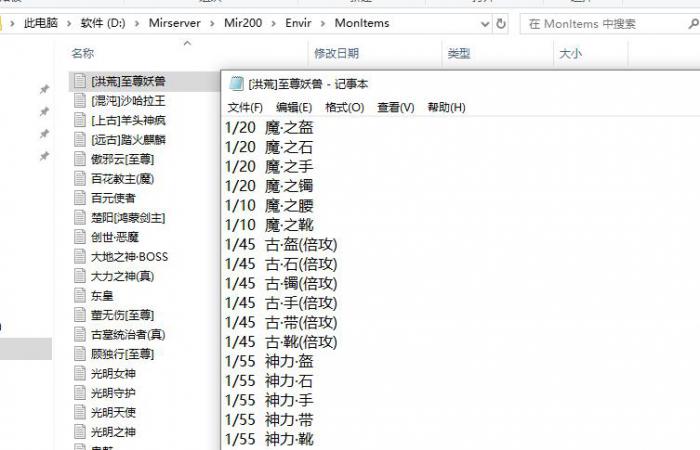Click the file icon of 光明天使
The width and height of the screenshot is (700, 450).
pos(80,412)
